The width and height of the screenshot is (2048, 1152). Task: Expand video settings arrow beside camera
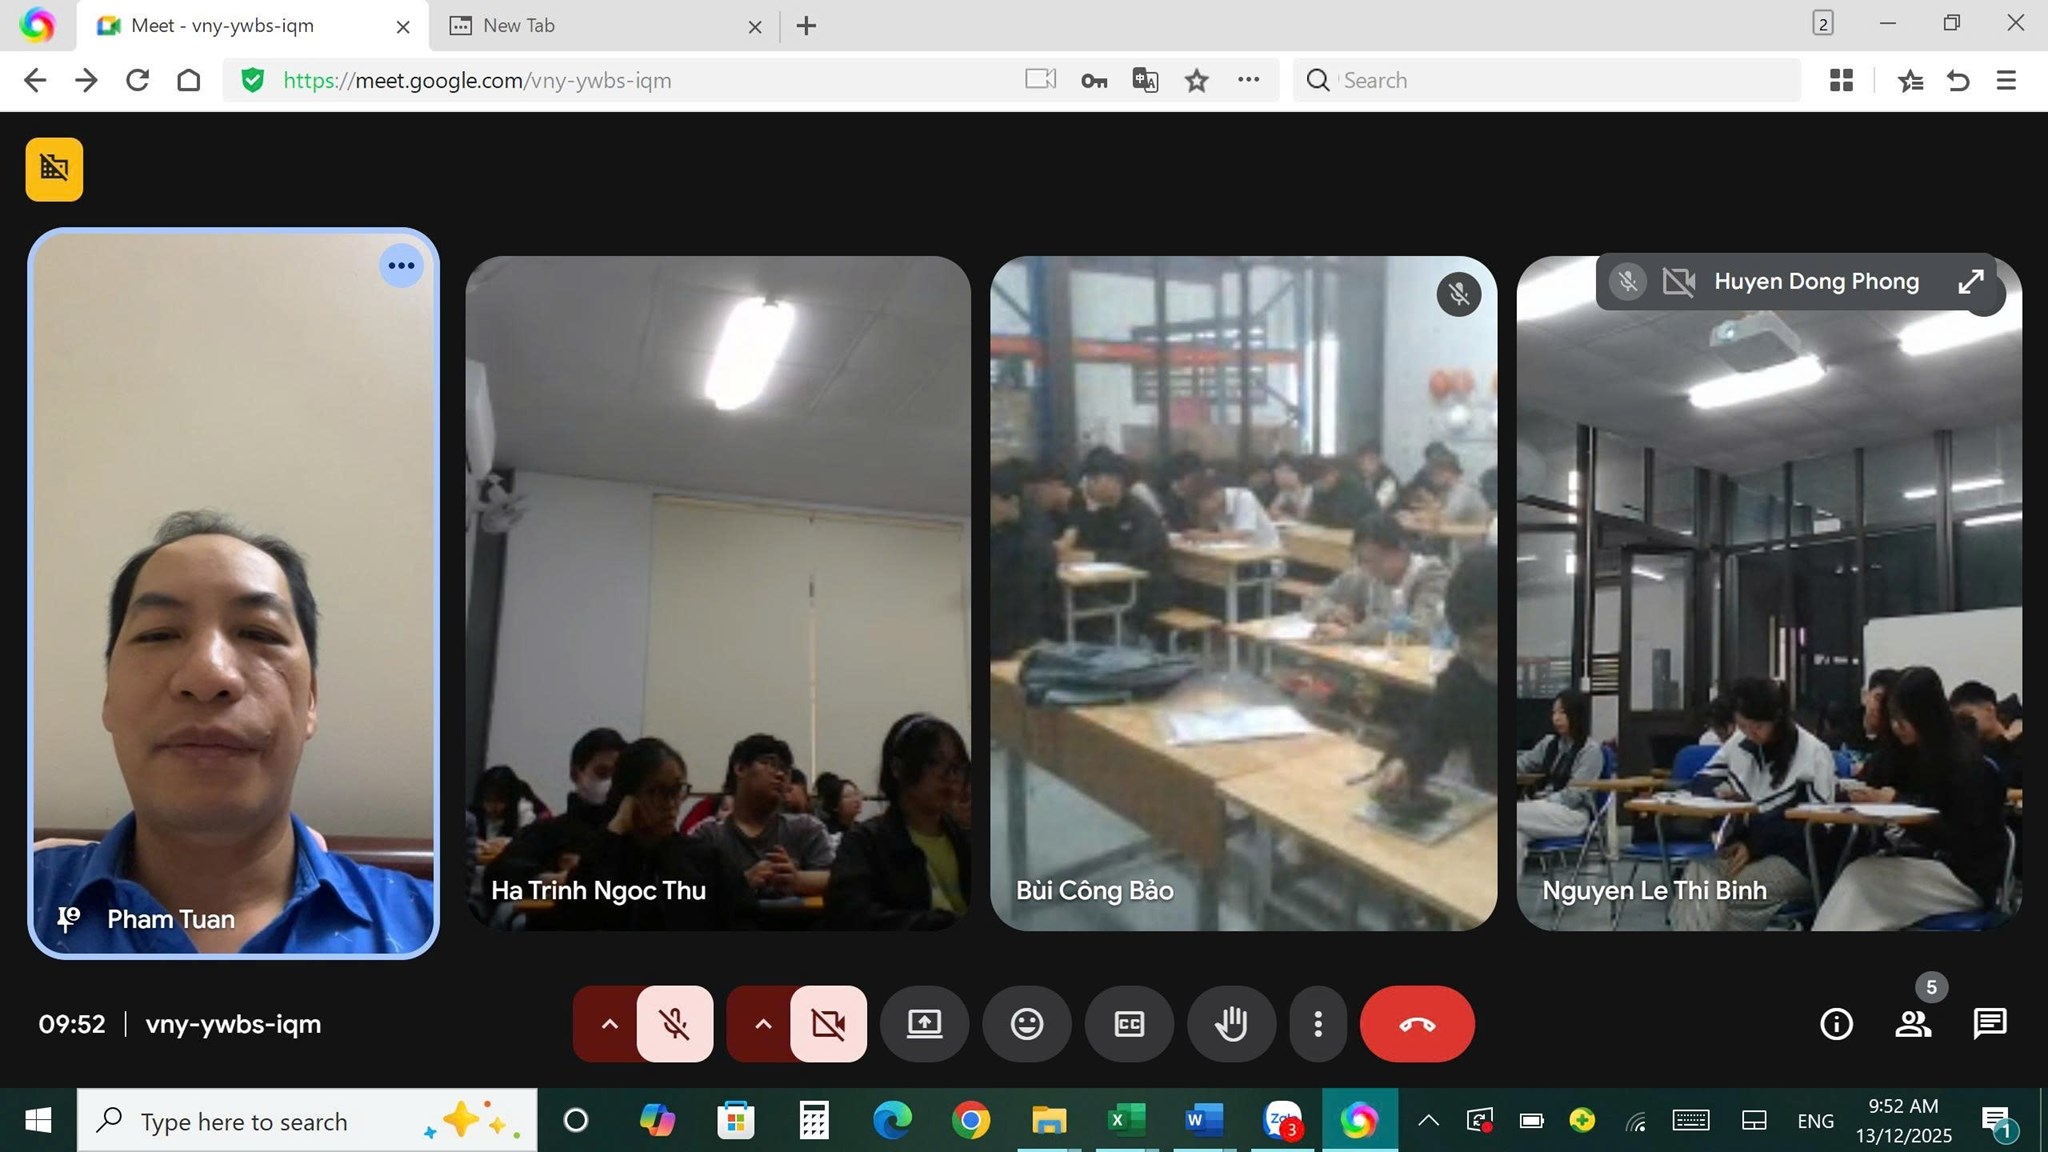762,1024
